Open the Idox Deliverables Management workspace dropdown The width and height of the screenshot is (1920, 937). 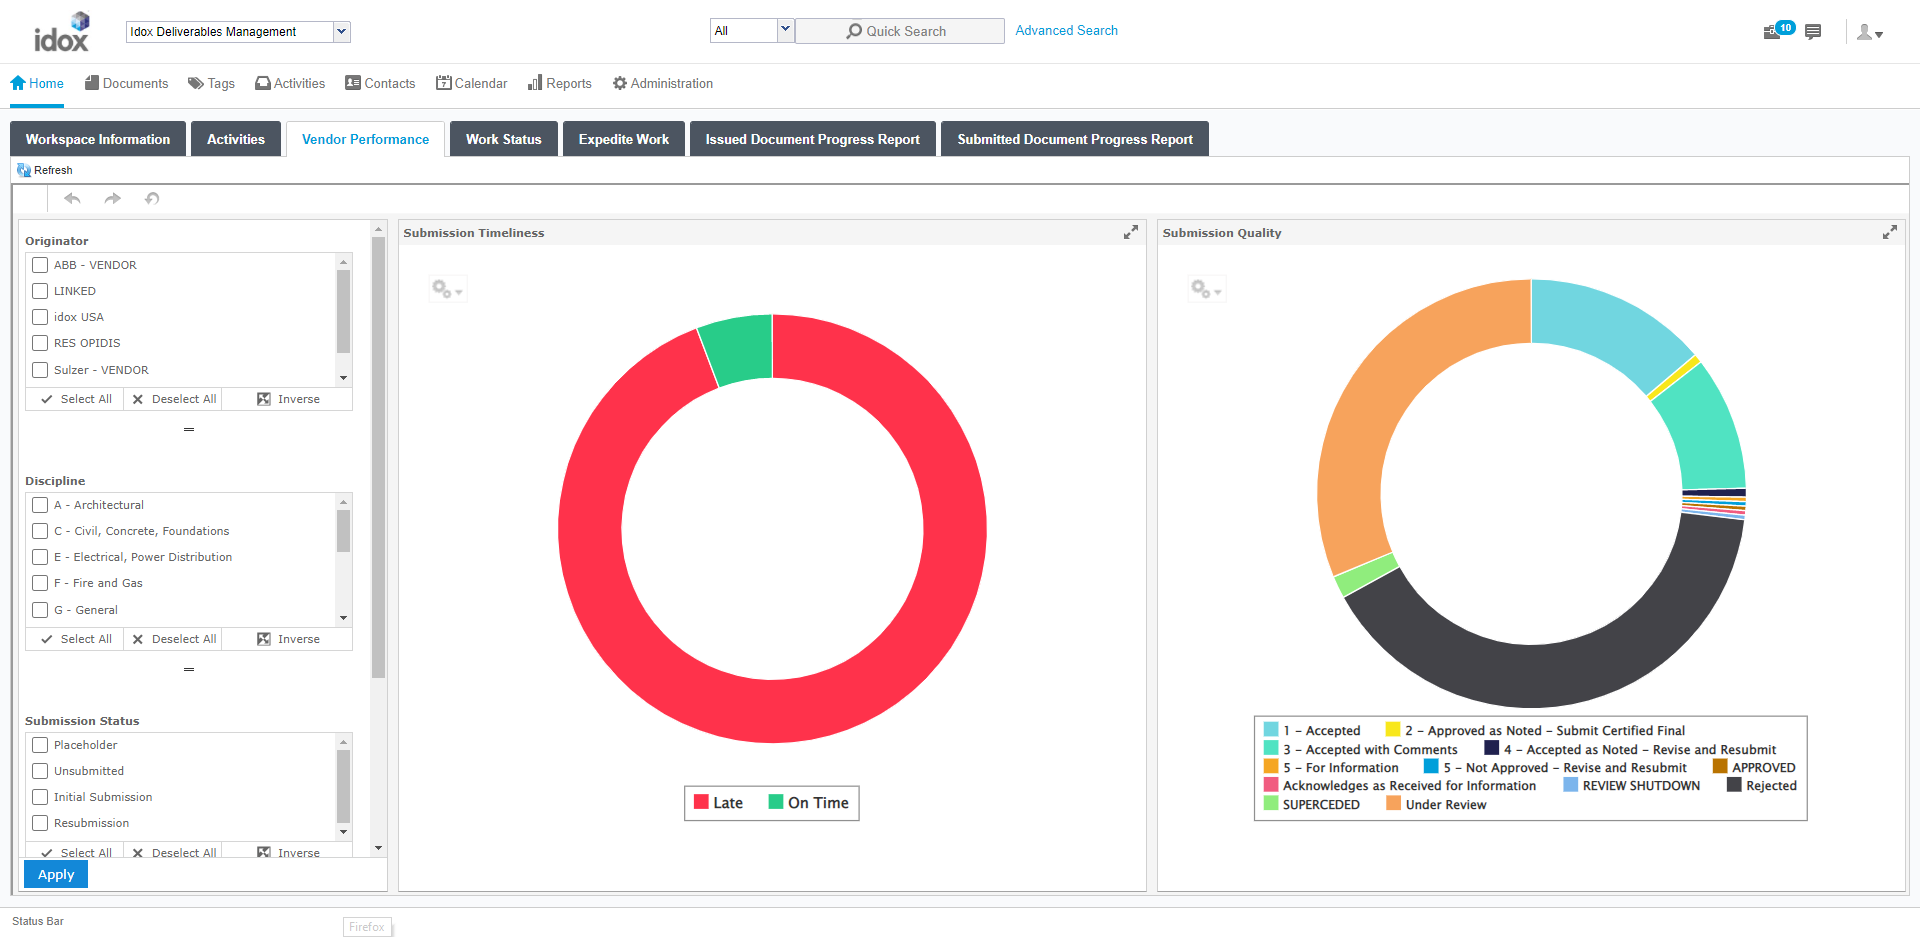pos(342,31)
